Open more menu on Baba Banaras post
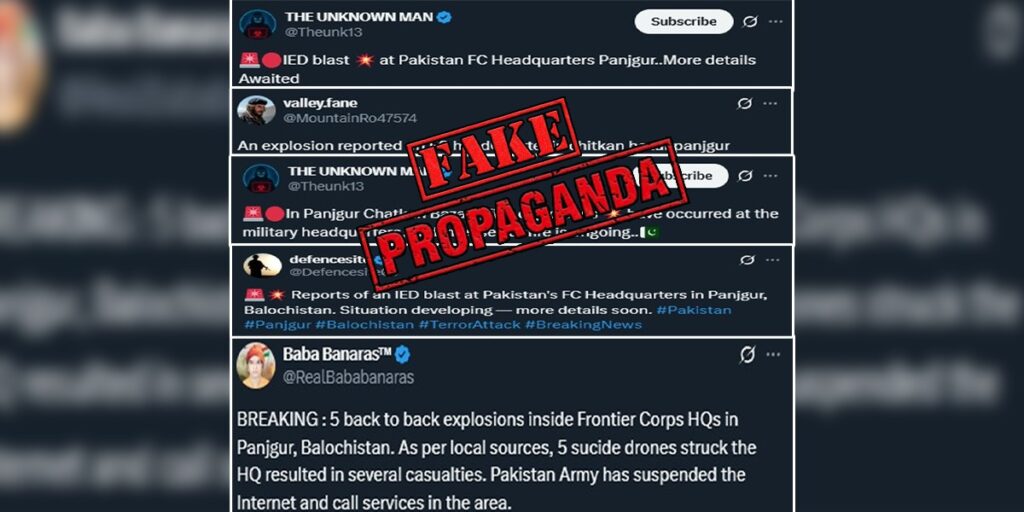This screenshot has width=1024, height=512. click(x=774, y=355)
